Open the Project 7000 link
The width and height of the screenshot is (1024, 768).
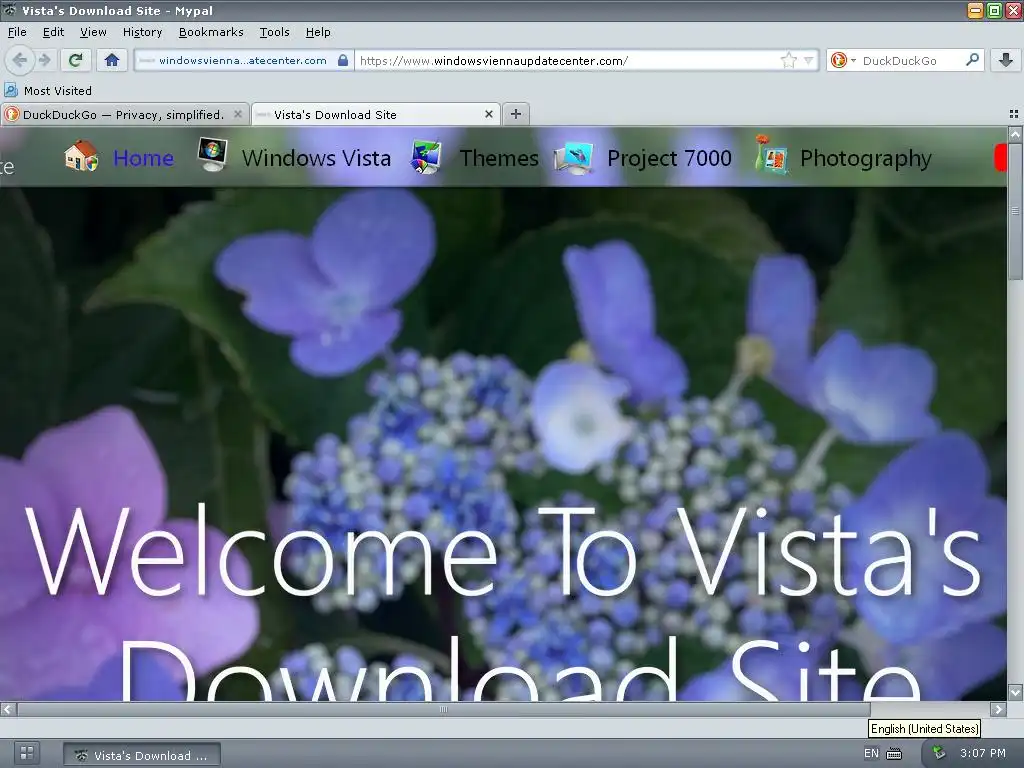click(x=669, y=158)
